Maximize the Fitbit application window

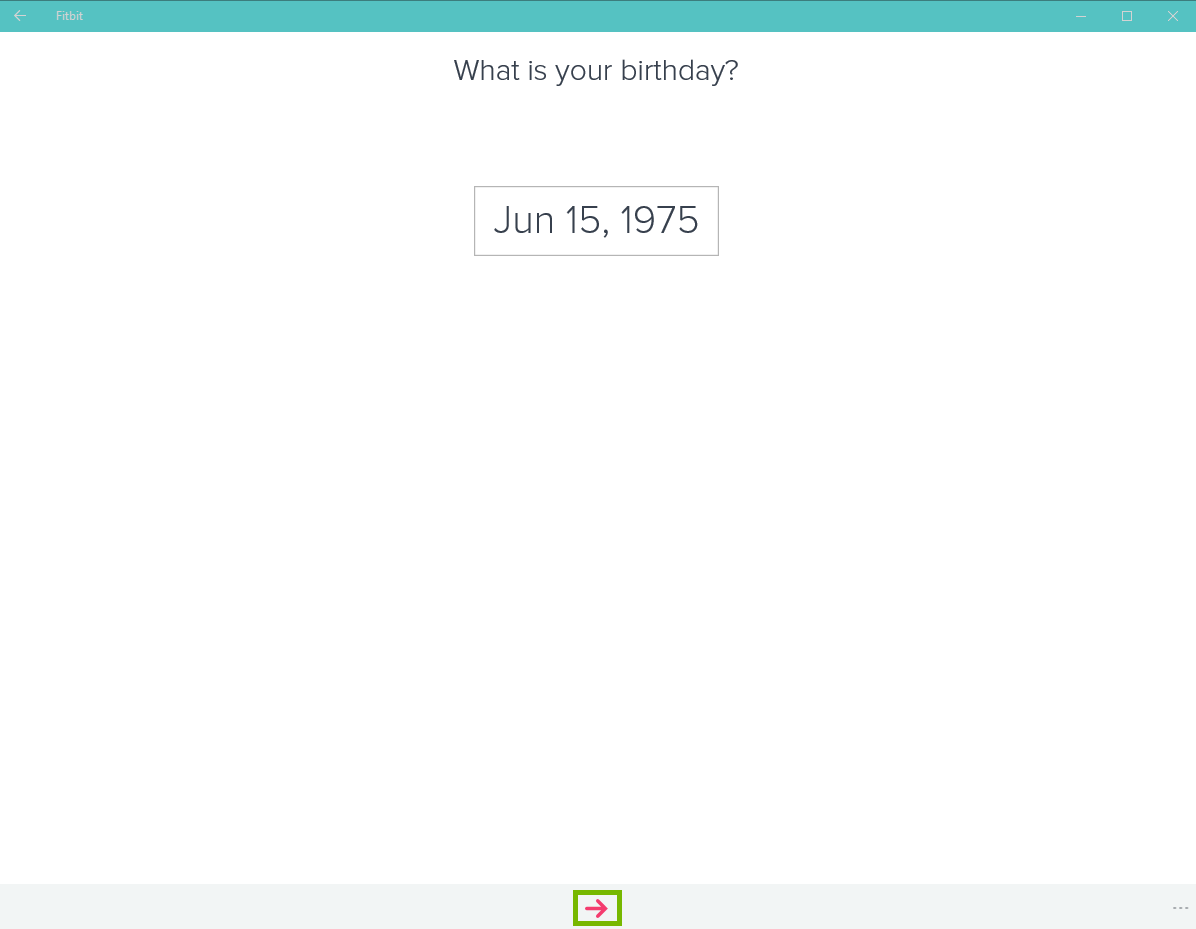(1127, 15)
